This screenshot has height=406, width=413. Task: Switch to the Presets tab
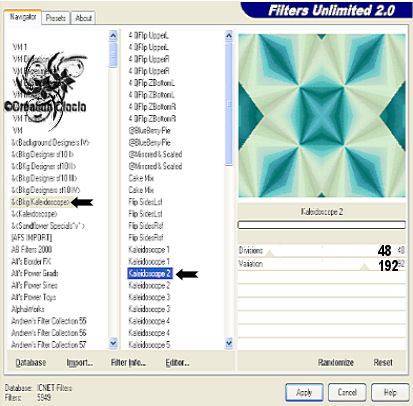[x=56, y=18]
